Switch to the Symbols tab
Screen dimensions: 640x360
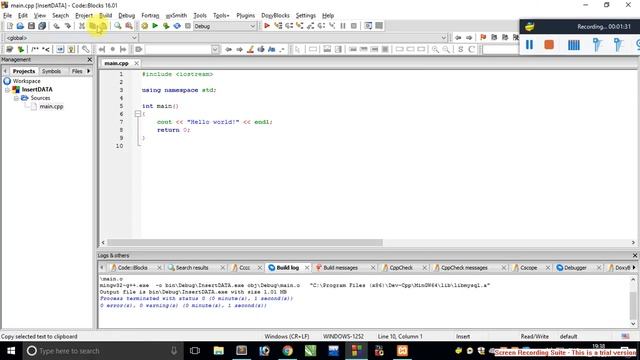pos(51,71)
